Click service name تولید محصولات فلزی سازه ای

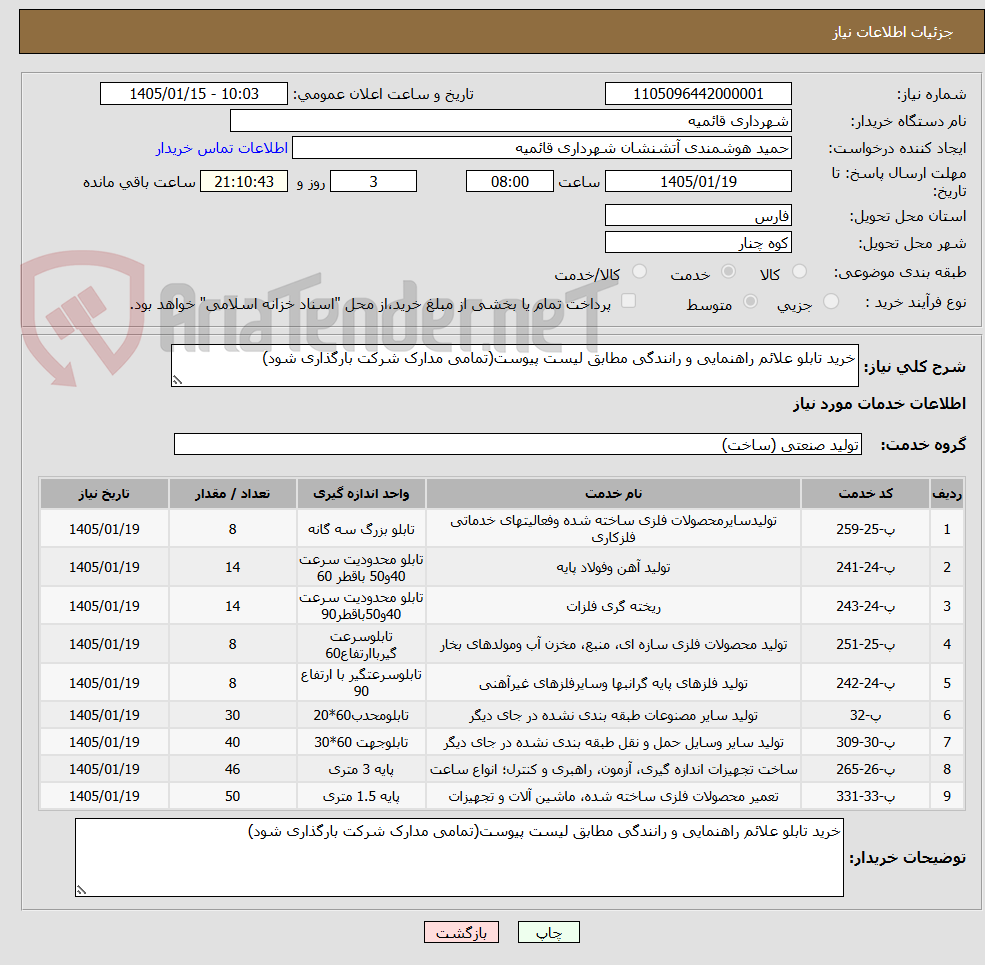pos(613,645)
